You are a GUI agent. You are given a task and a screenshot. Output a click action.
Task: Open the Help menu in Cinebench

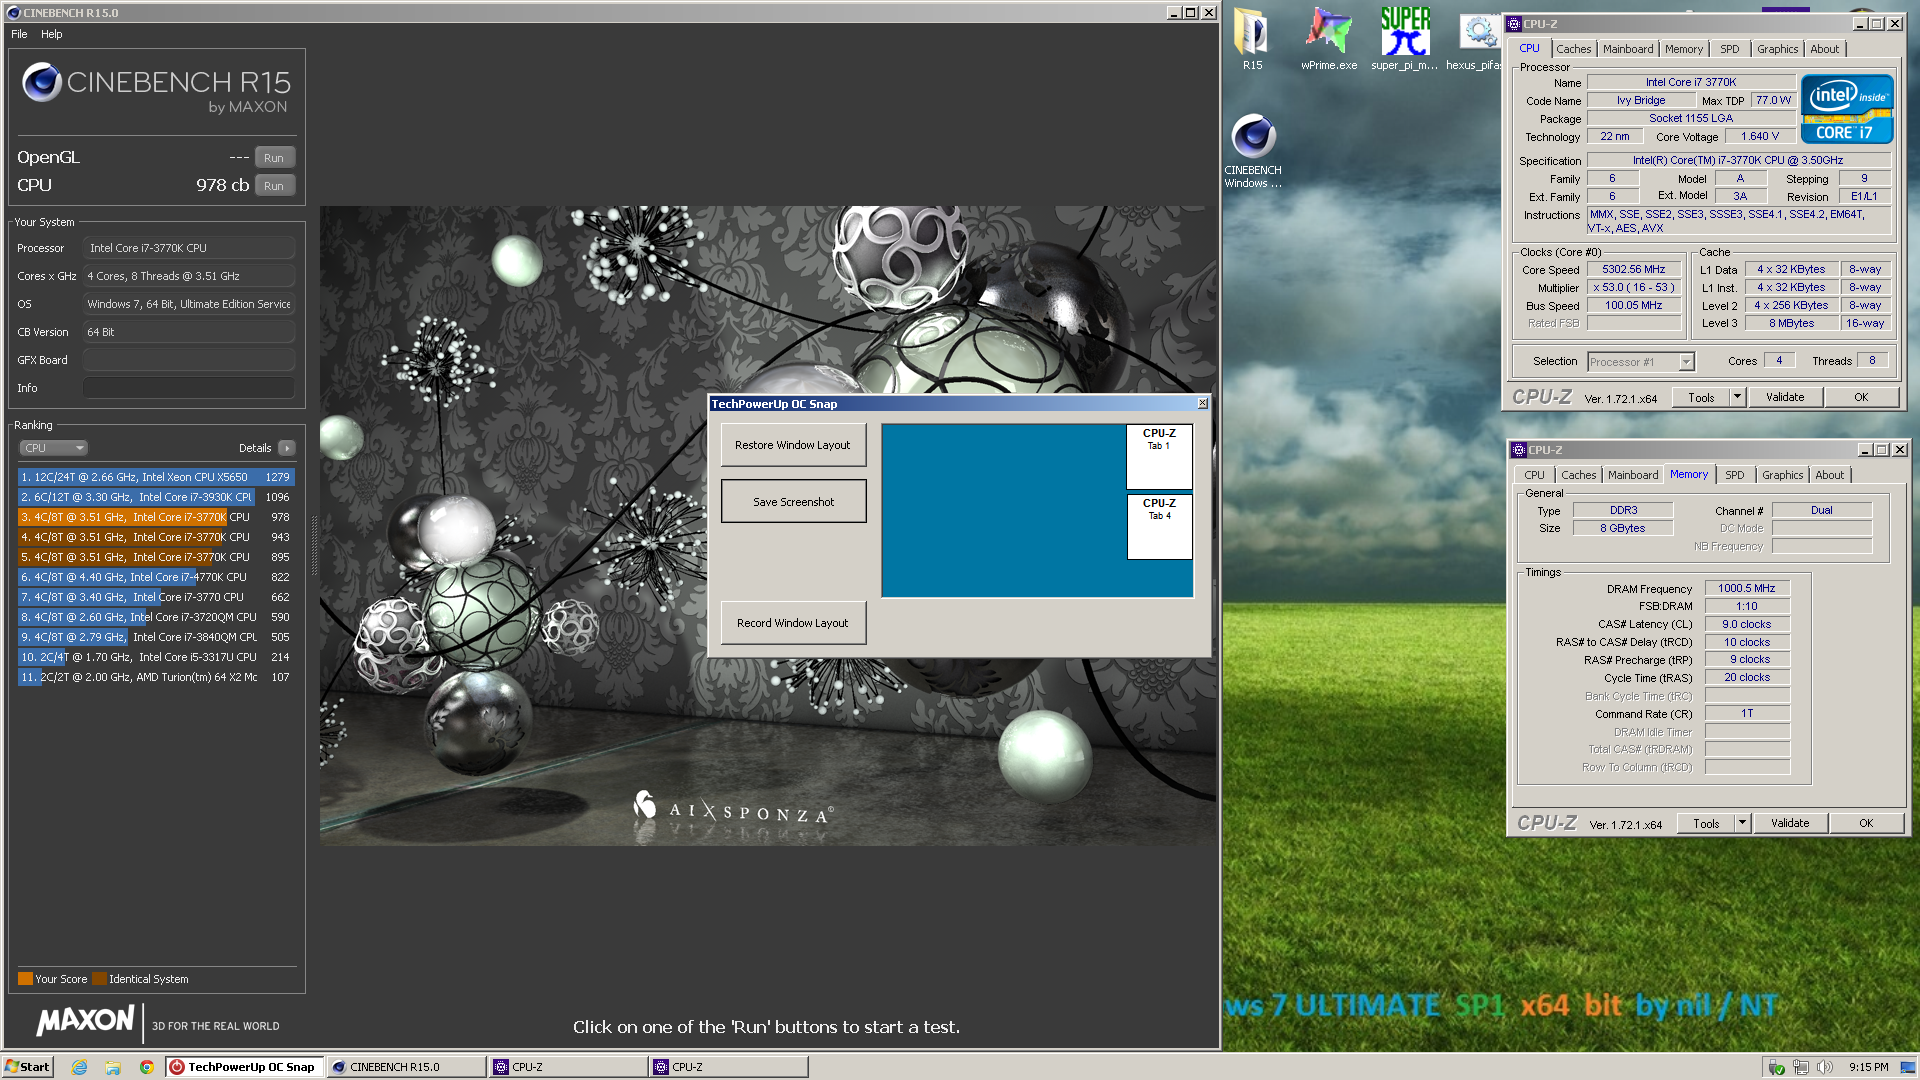[52, 34]
